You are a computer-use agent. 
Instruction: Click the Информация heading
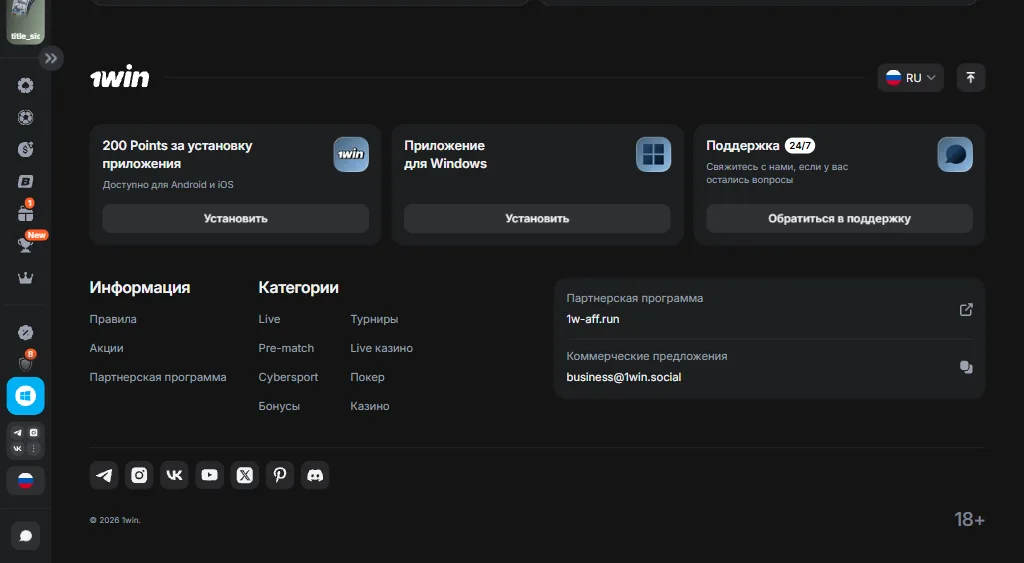[140, 287]
